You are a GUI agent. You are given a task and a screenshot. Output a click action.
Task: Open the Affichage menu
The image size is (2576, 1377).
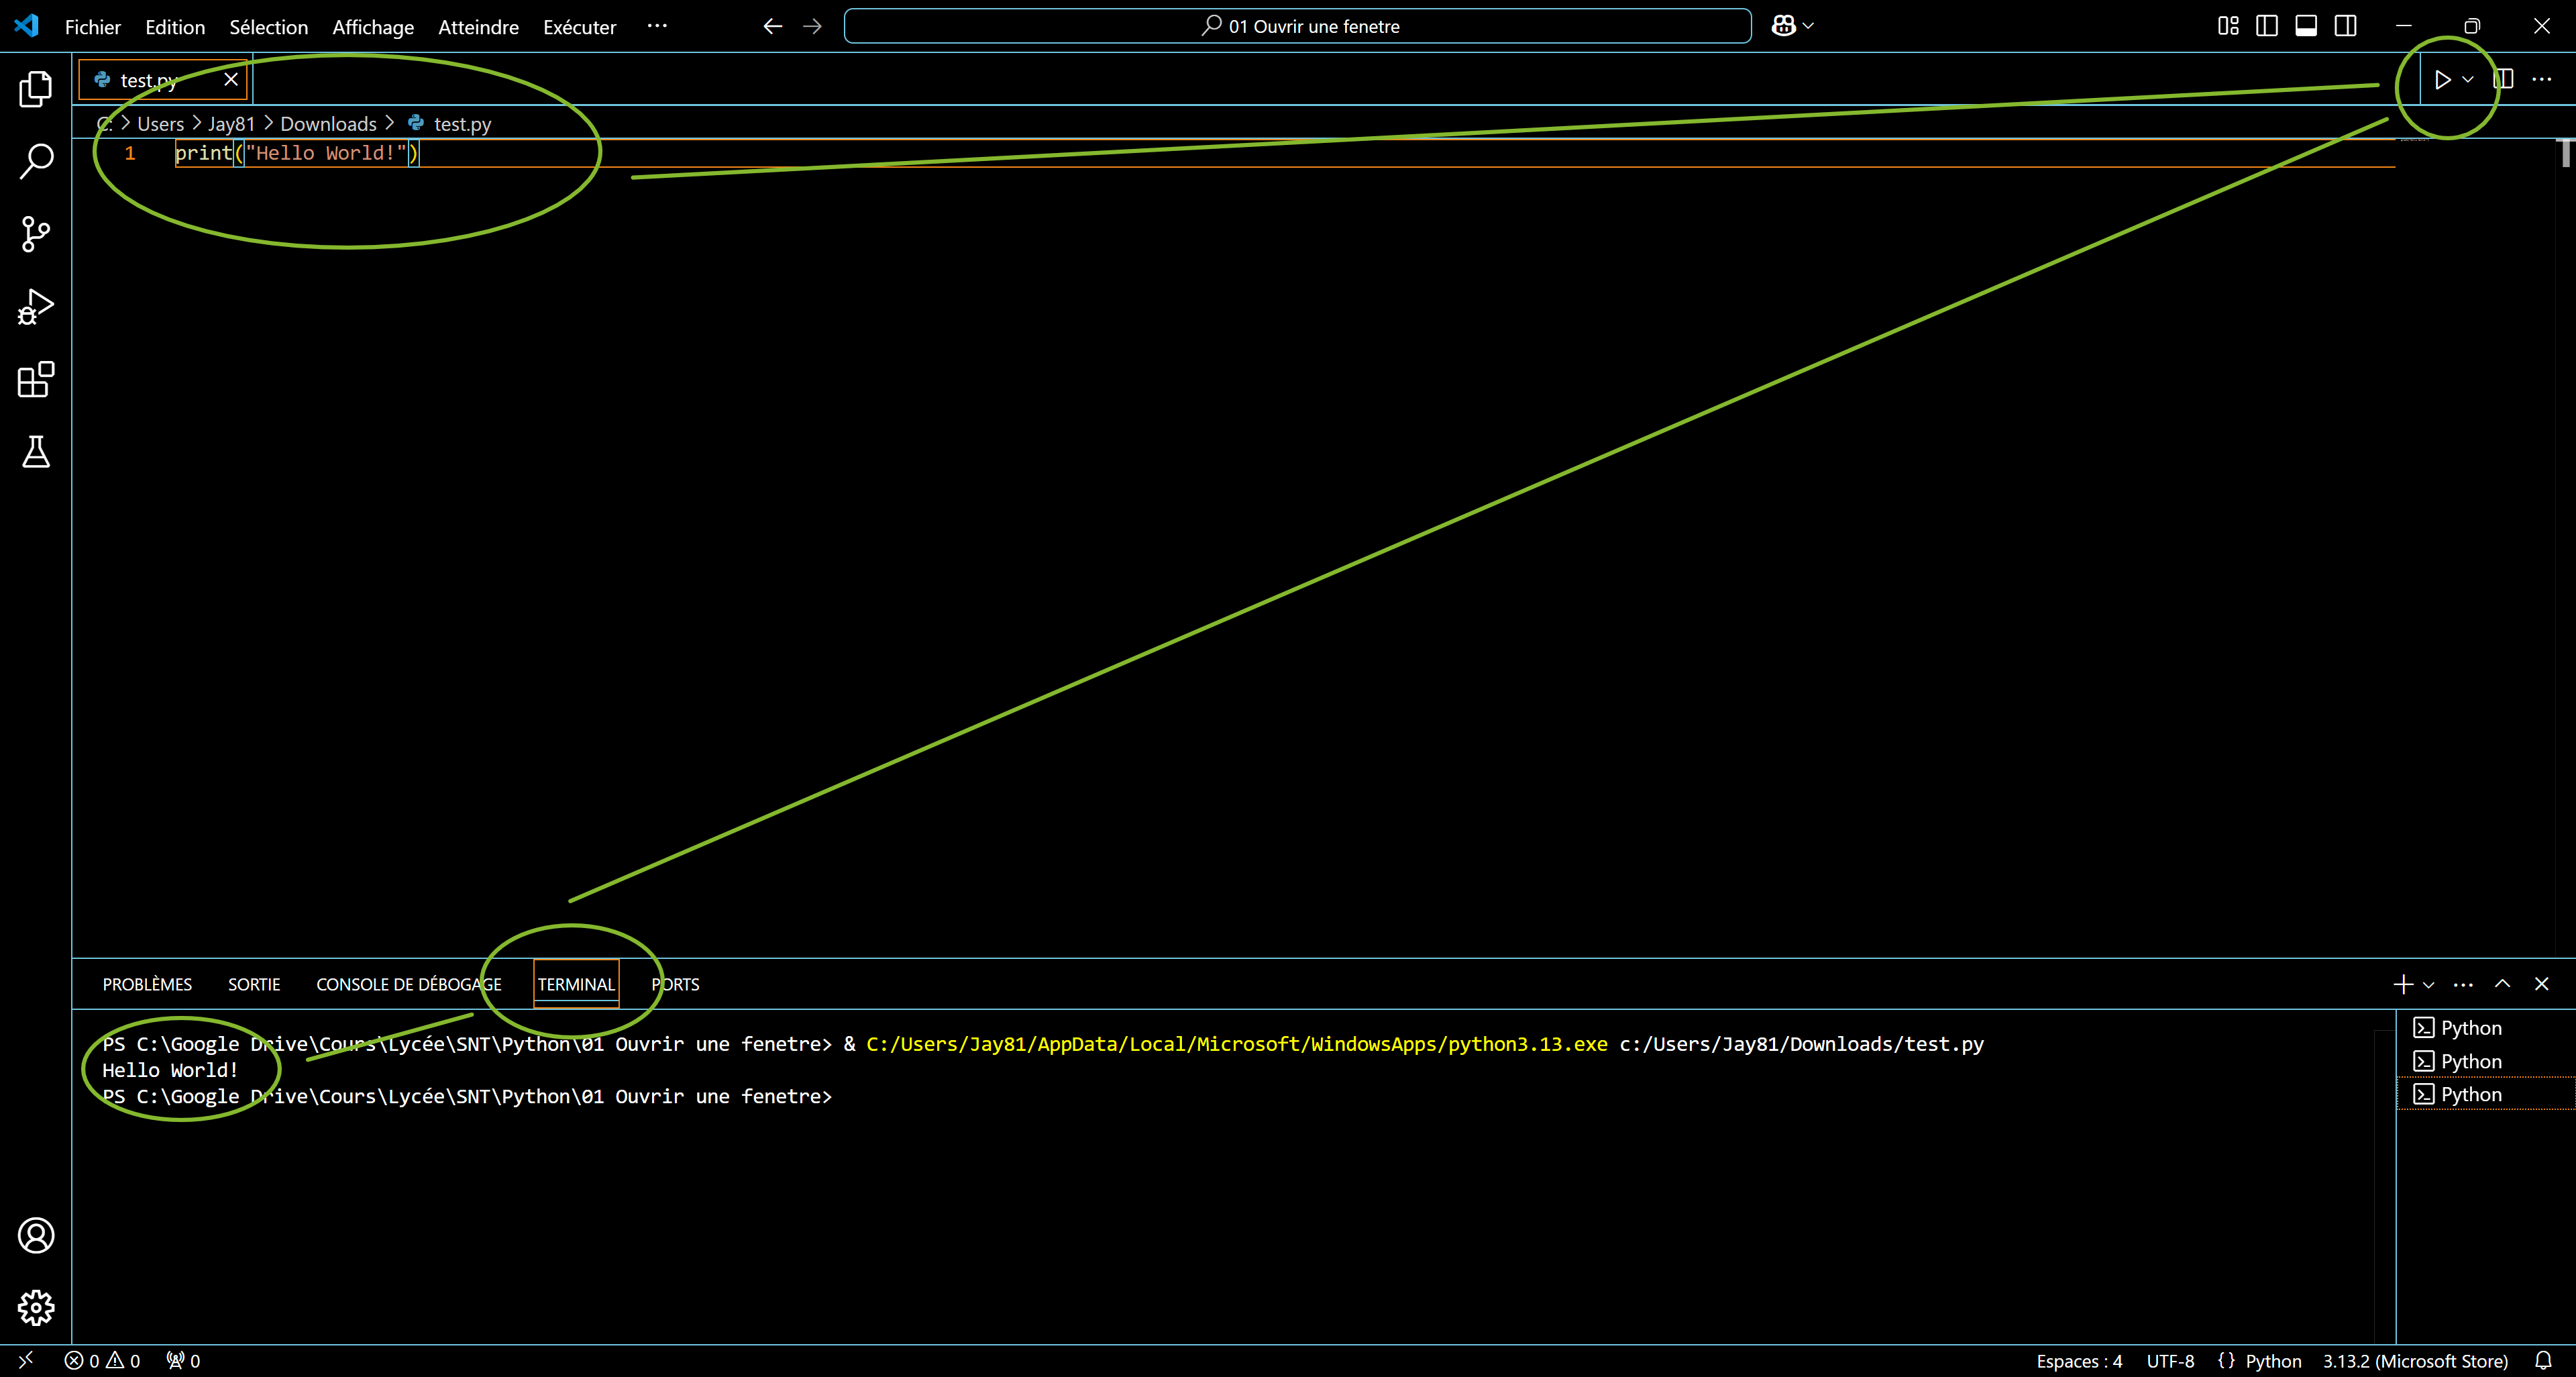pyautogui.click(x=372, y=27)
